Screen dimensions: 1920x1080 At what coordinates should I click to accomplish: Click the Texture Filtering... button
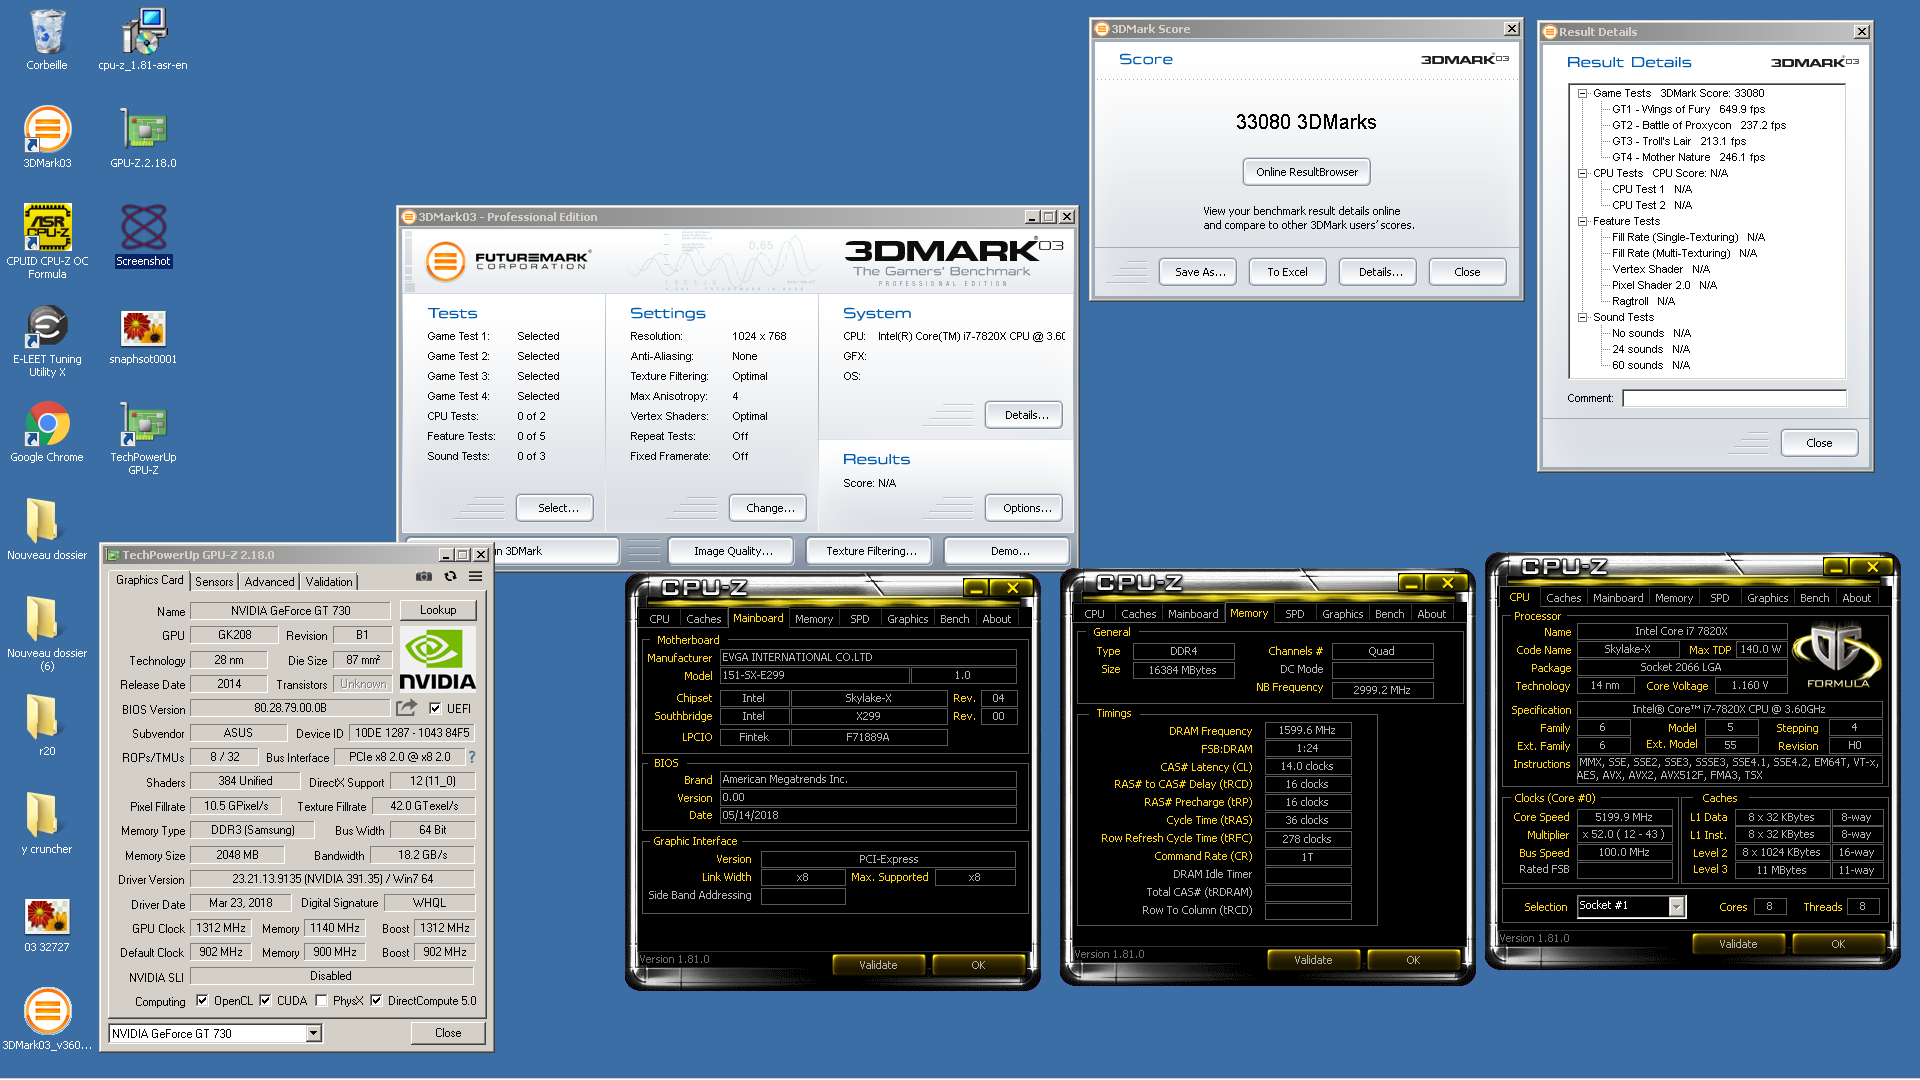click(x=871, y=551)
